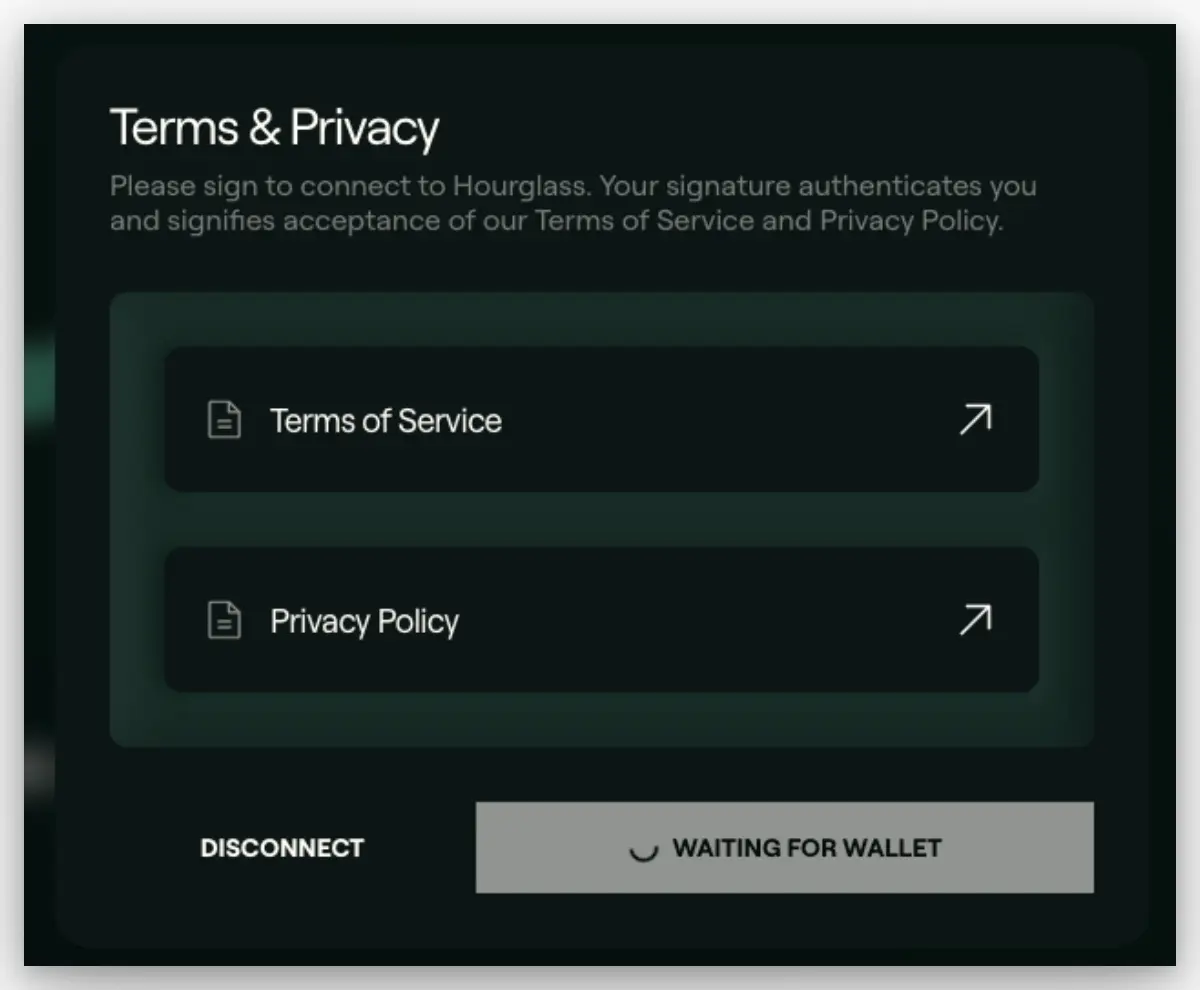1200x990 pixels.
Task: Click the loading spinner in the wallet button
Action: pos(642,850)
